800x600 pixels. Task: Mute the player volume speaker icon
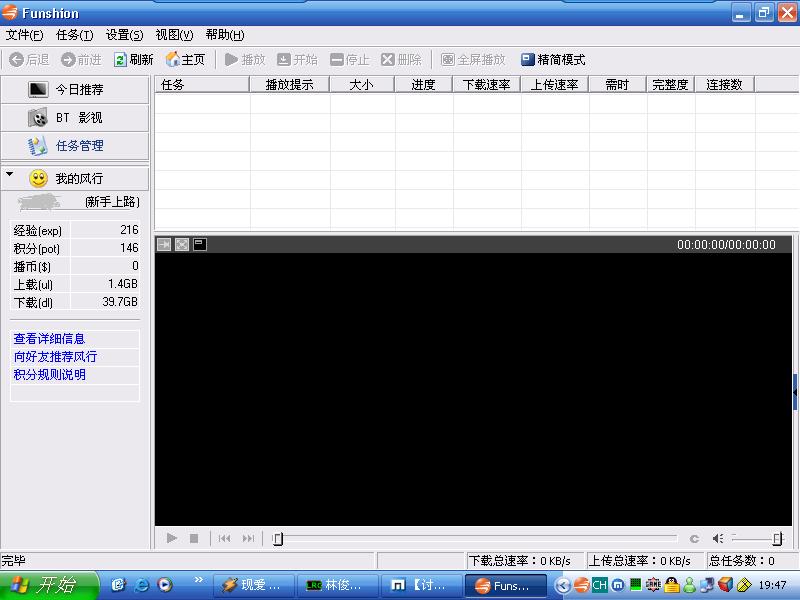tap(718, 538)
